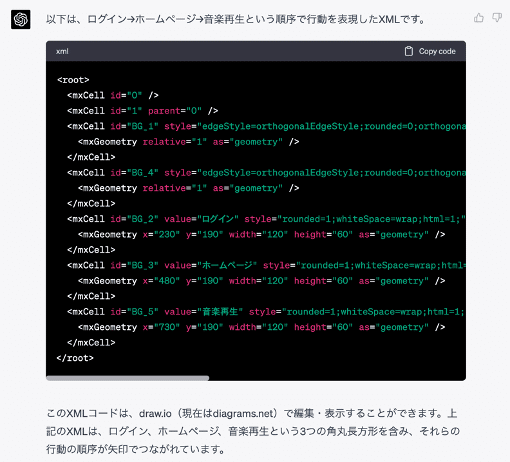This screenshot has width=510, height=462.
Task: Click the mxGeometry line with x="730"
Action: (262, 327)
